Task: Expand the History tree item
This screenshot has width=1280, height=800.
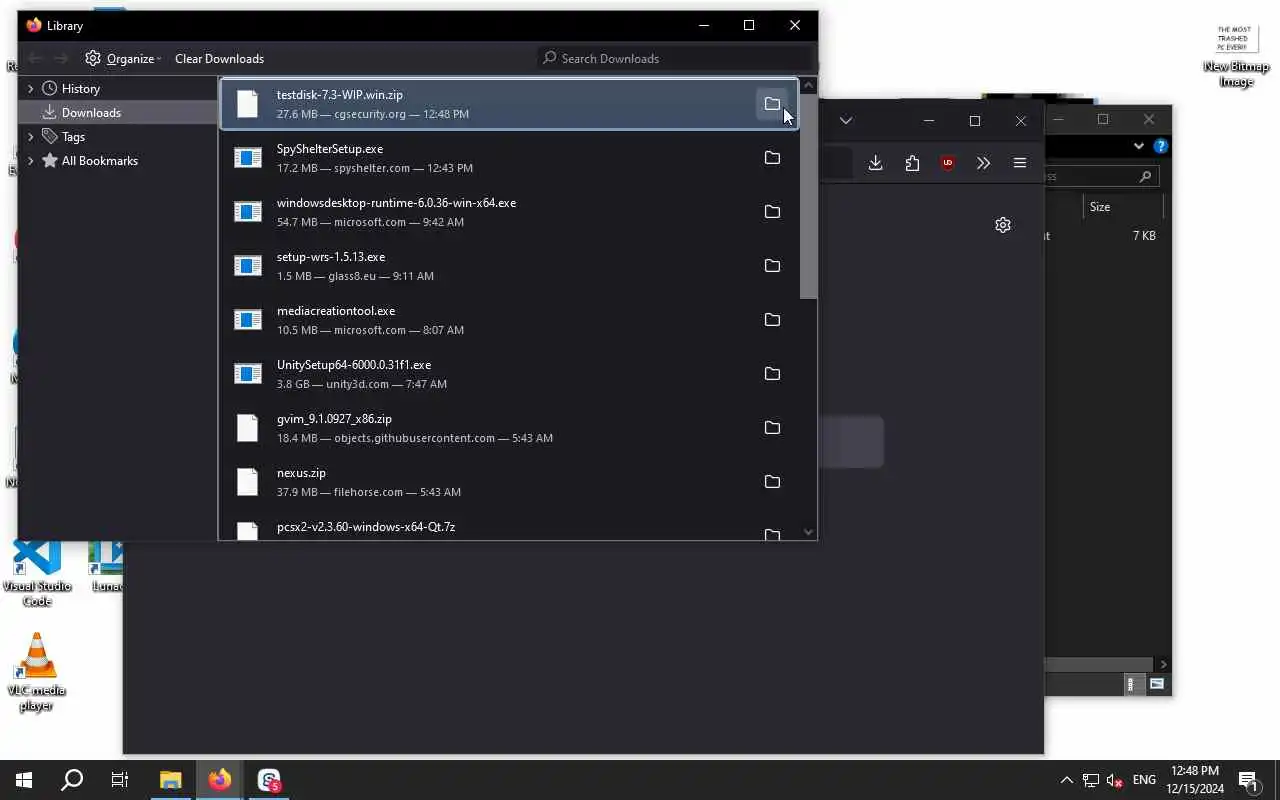Action: pyautogui.click(x=30, y=89)
